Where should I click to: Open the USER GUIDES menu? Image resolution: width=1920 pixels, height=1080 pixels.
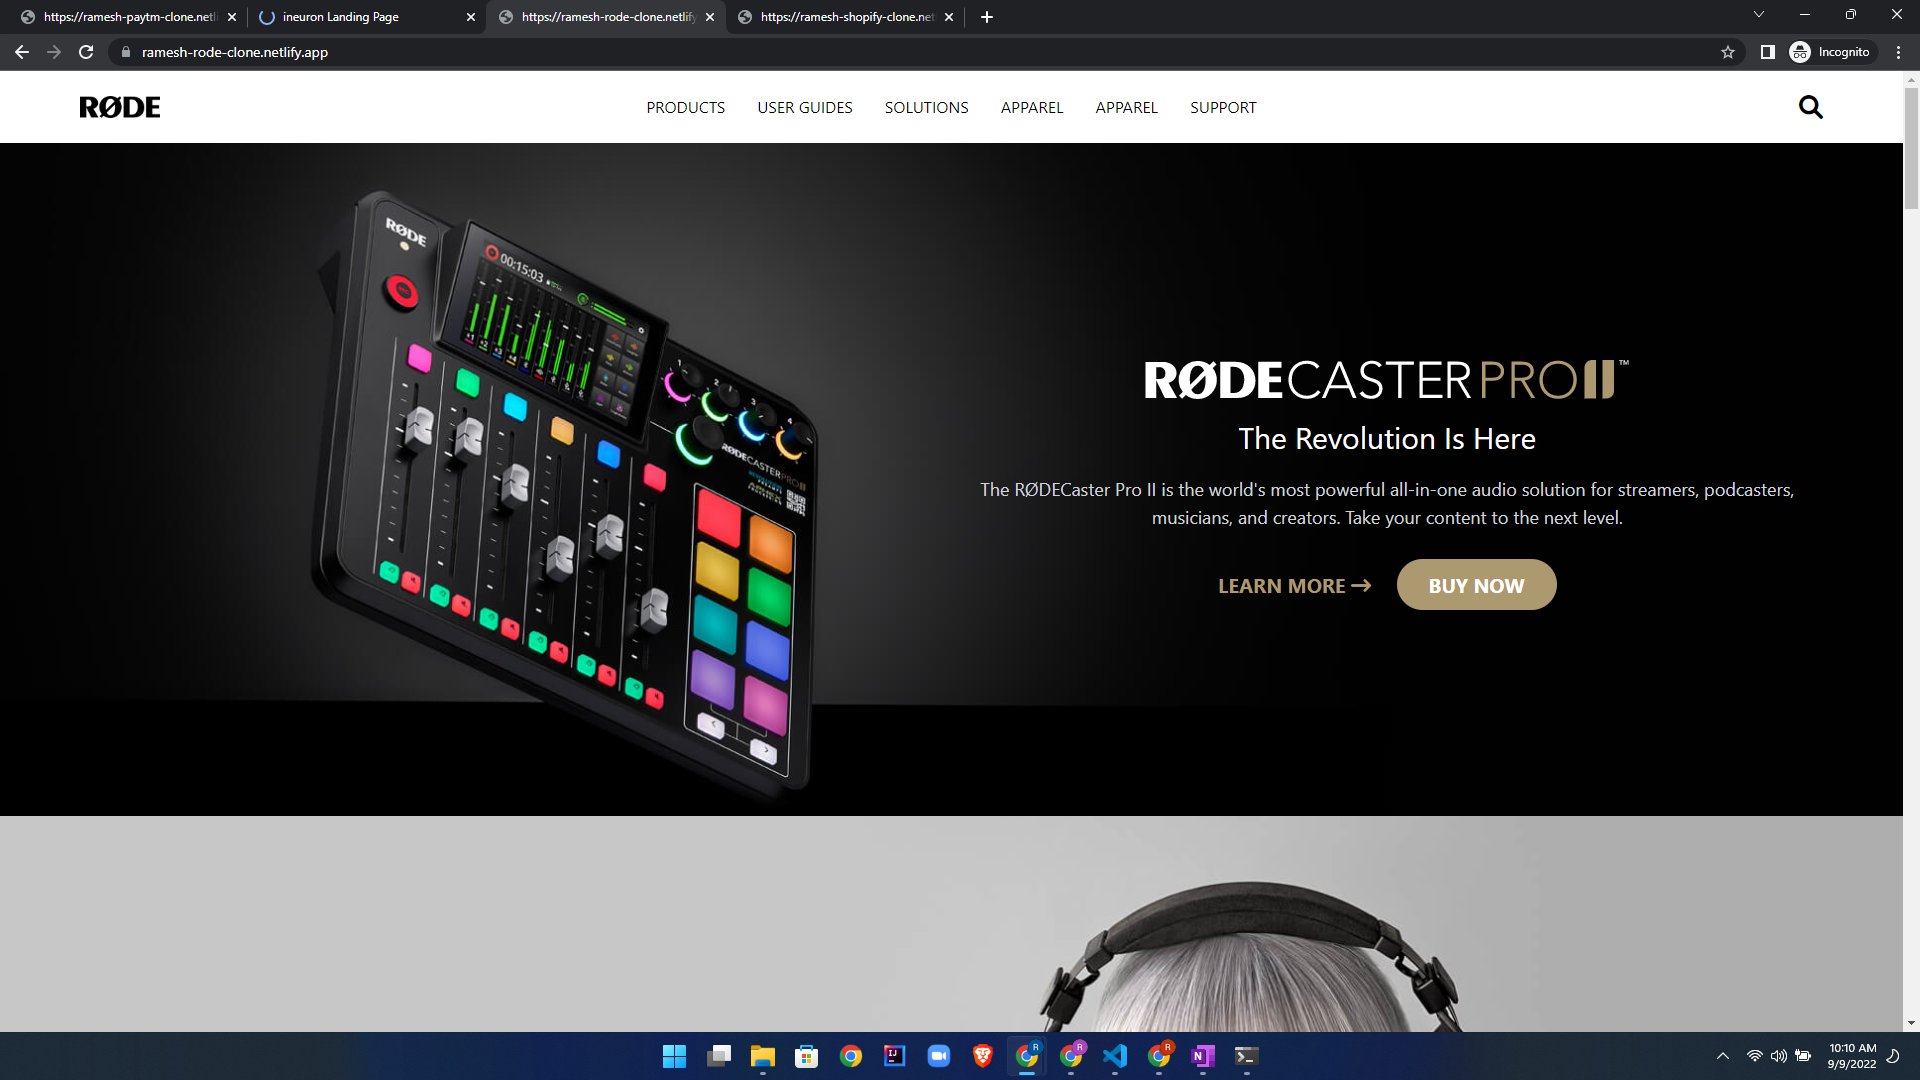(x=805, y=108)
